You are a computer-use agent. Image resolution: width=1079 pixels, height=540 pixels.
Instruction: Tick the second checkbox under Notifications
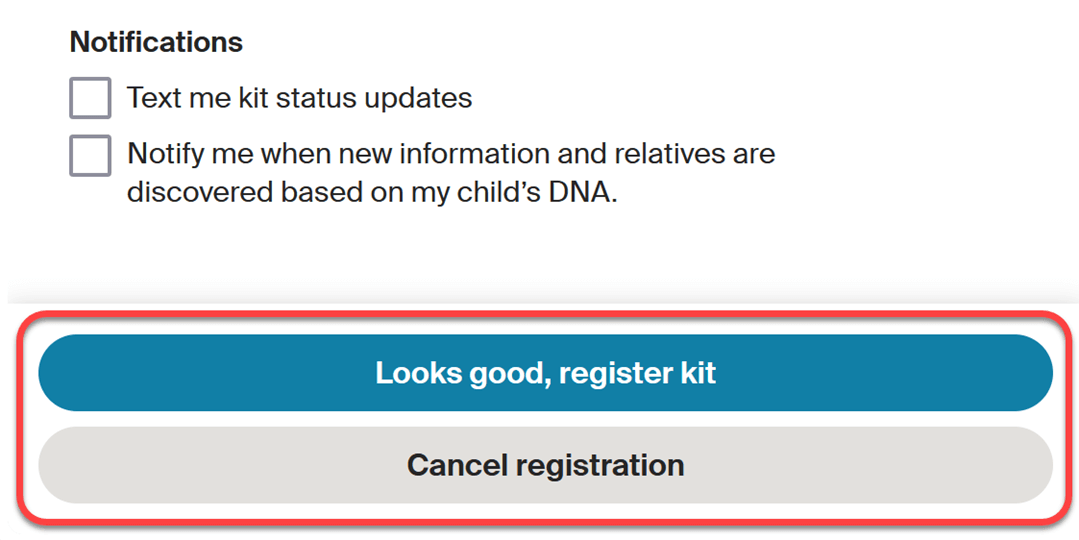coord(90,155)
